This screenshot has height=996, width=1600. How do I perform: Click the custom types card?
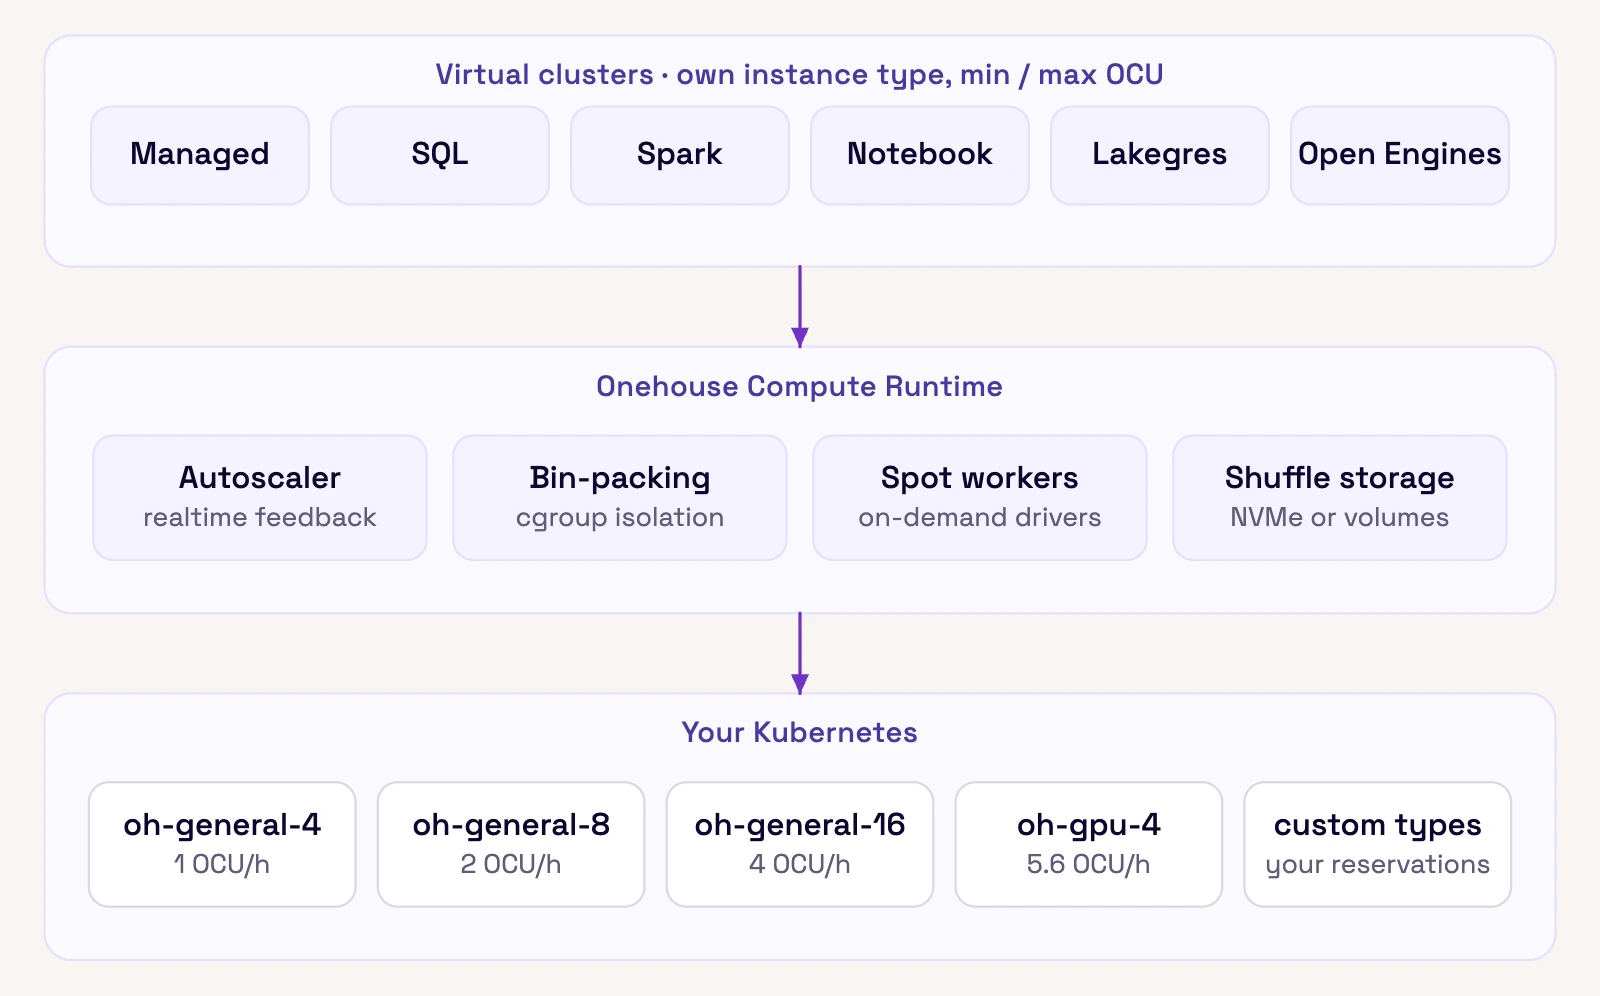[x=1378, y=844]
